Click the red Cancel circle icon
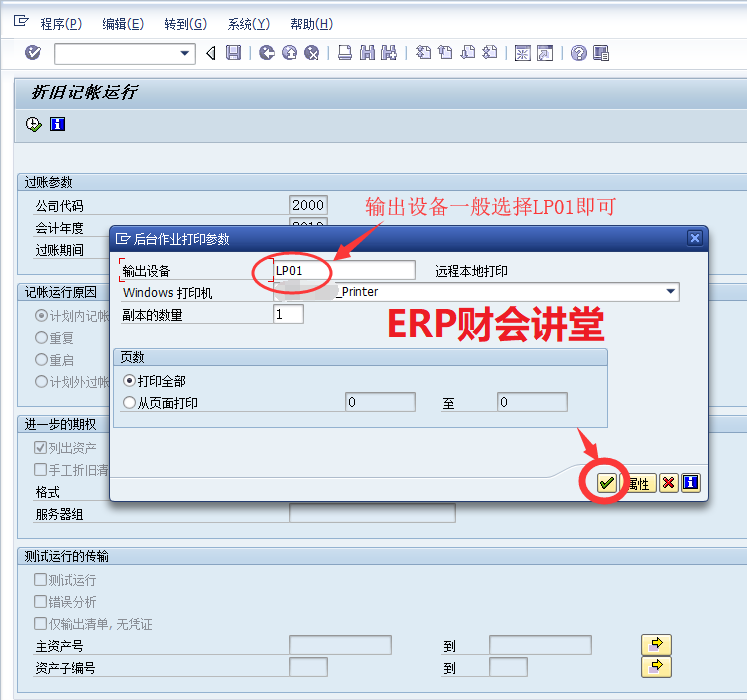The width and height of the screenshot is (747, 700). tap(312, 52)
